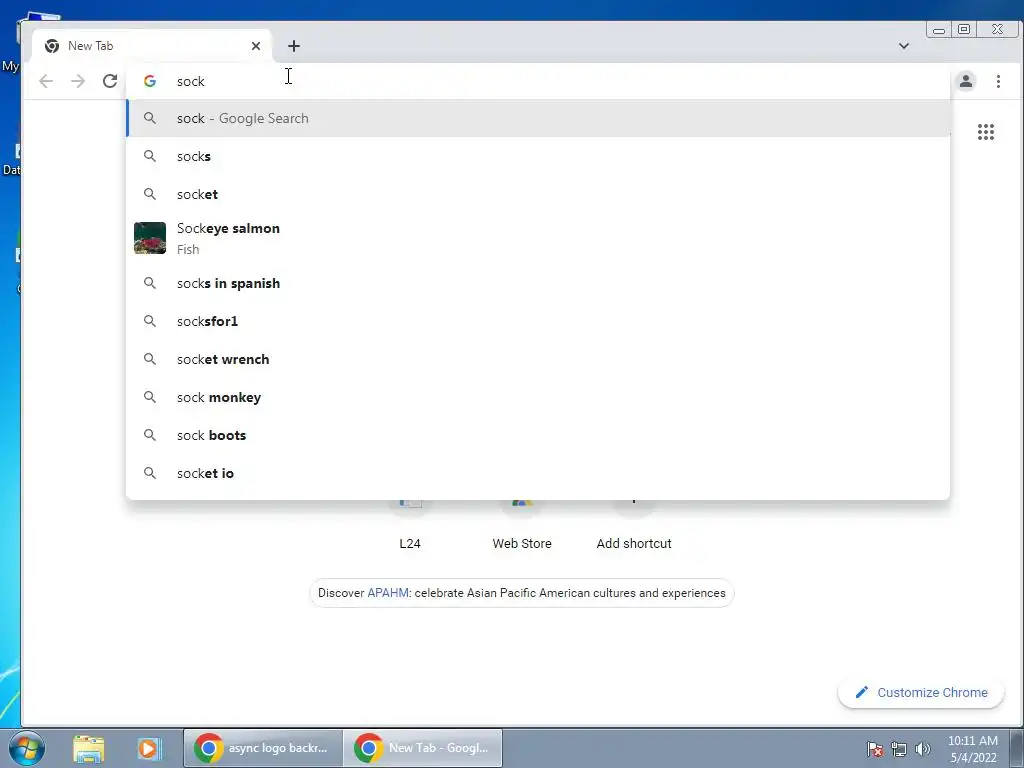Open the File Explorer taskbar icon
Viewport: 1024px width, 768px height.
tap(89, 748)
